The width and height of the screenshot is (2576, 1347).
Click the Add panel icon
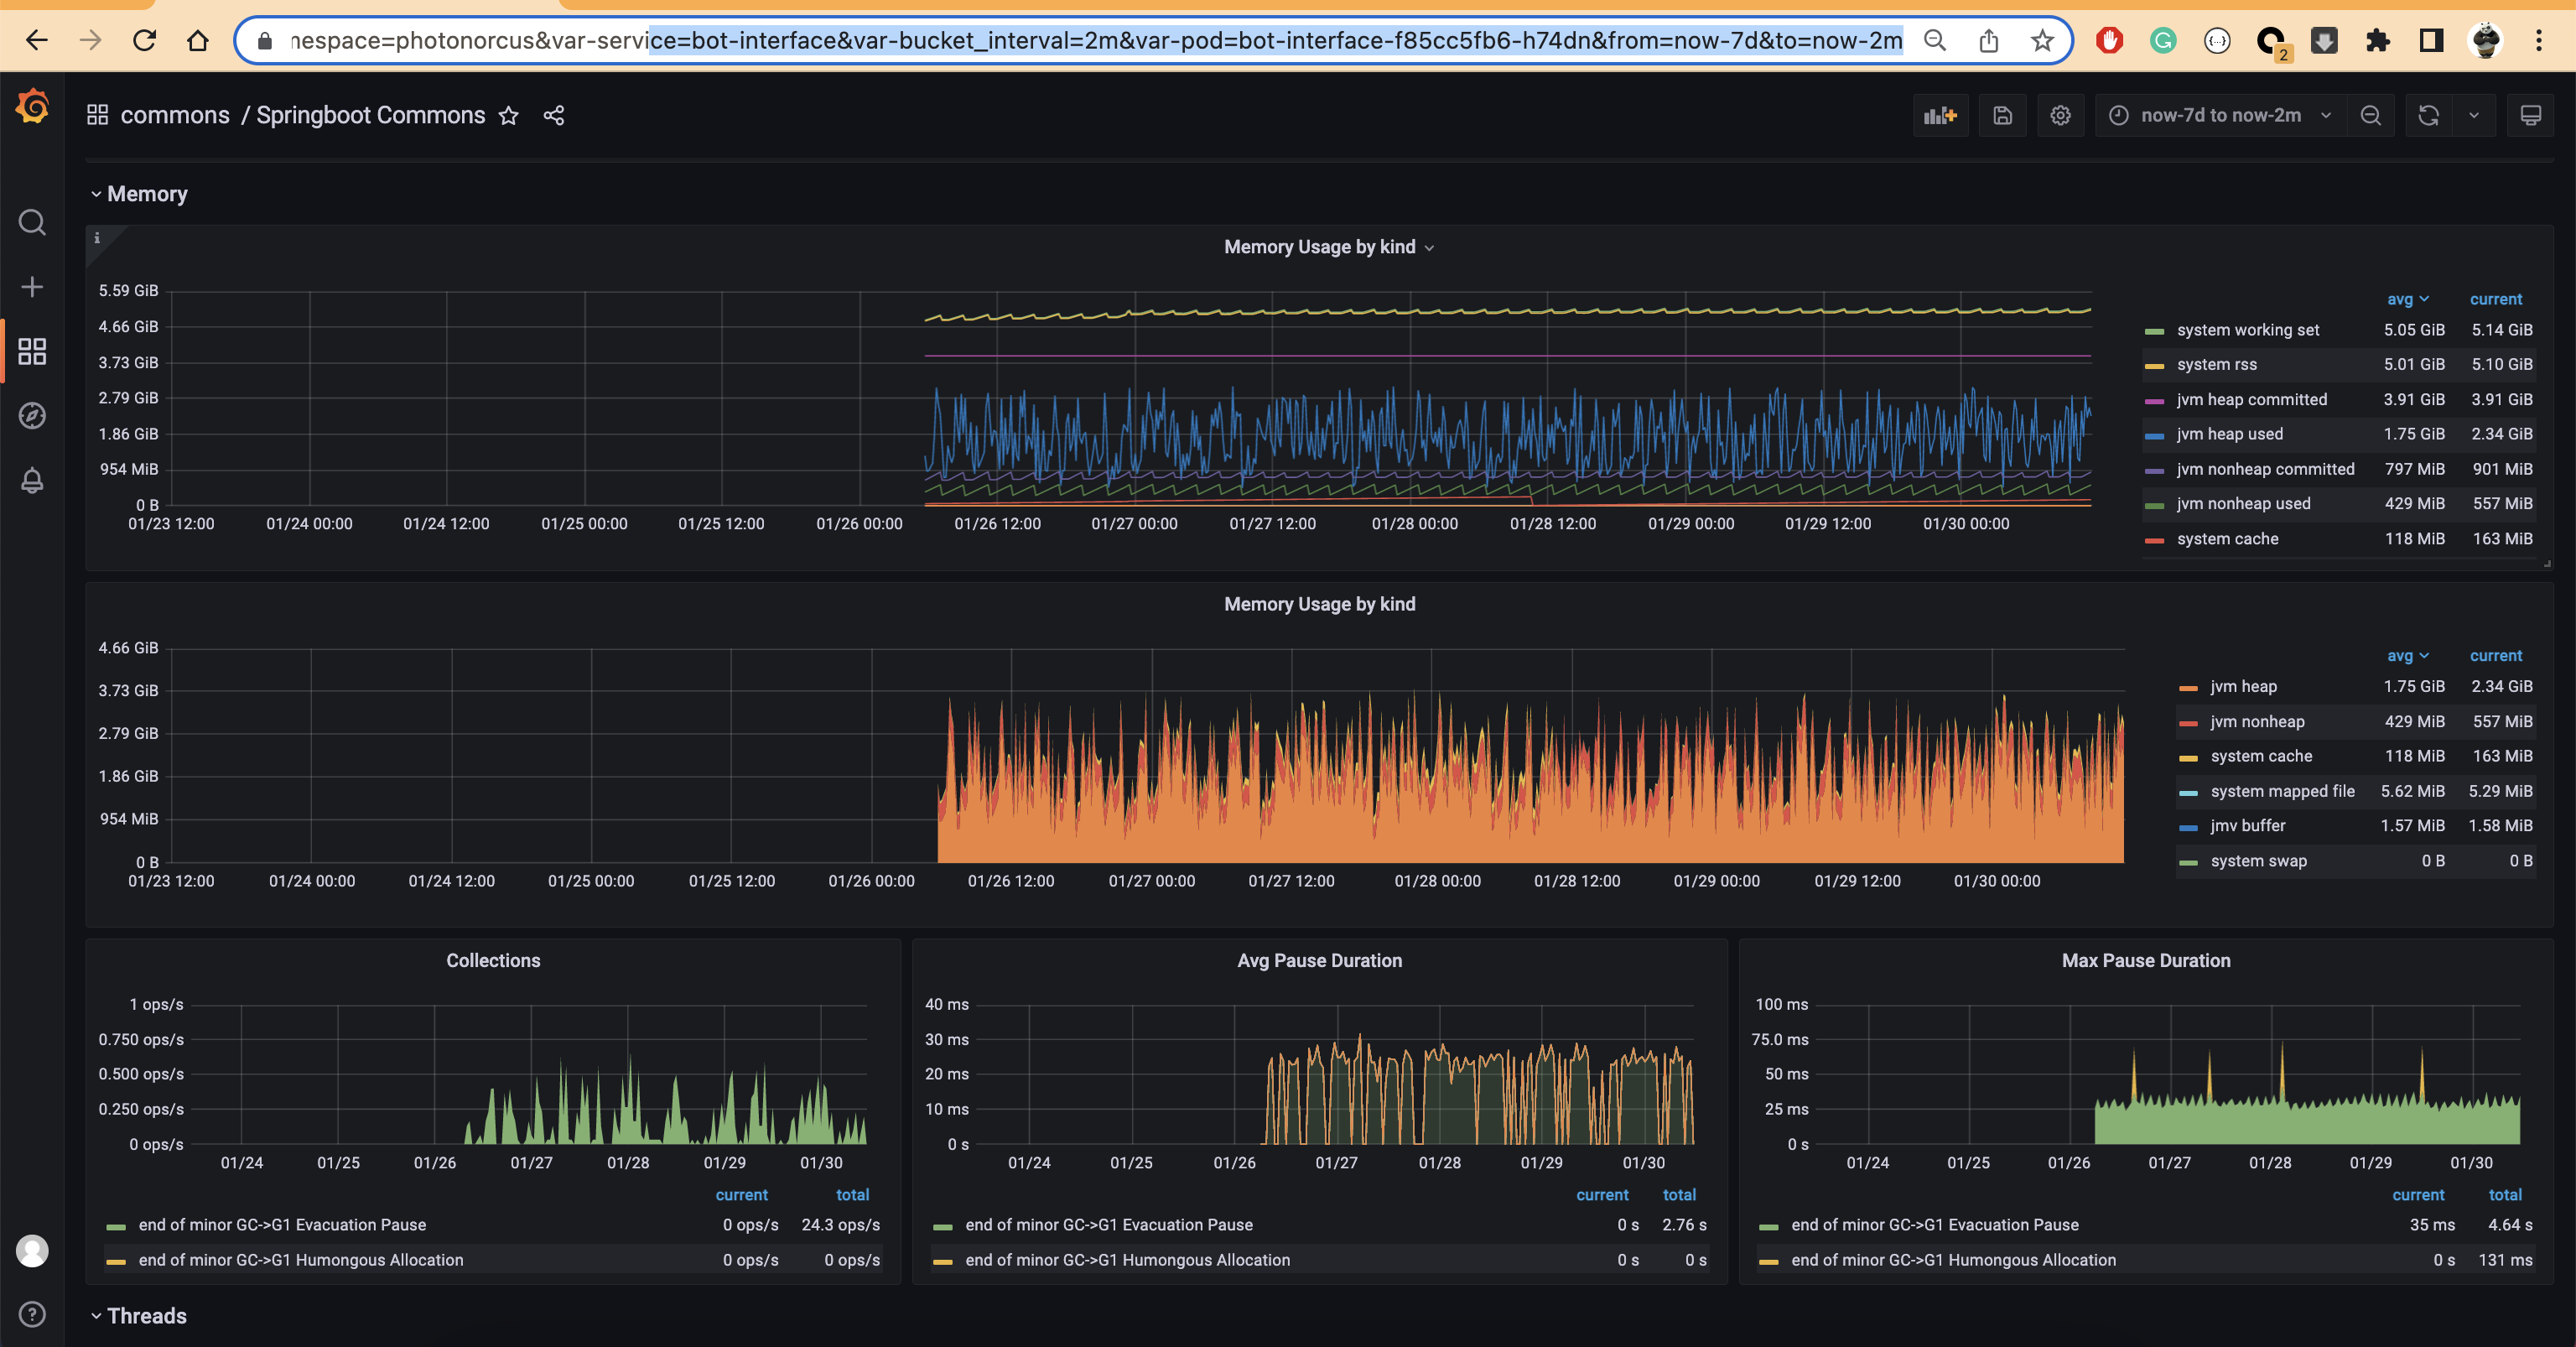(x=1940, y=115)
